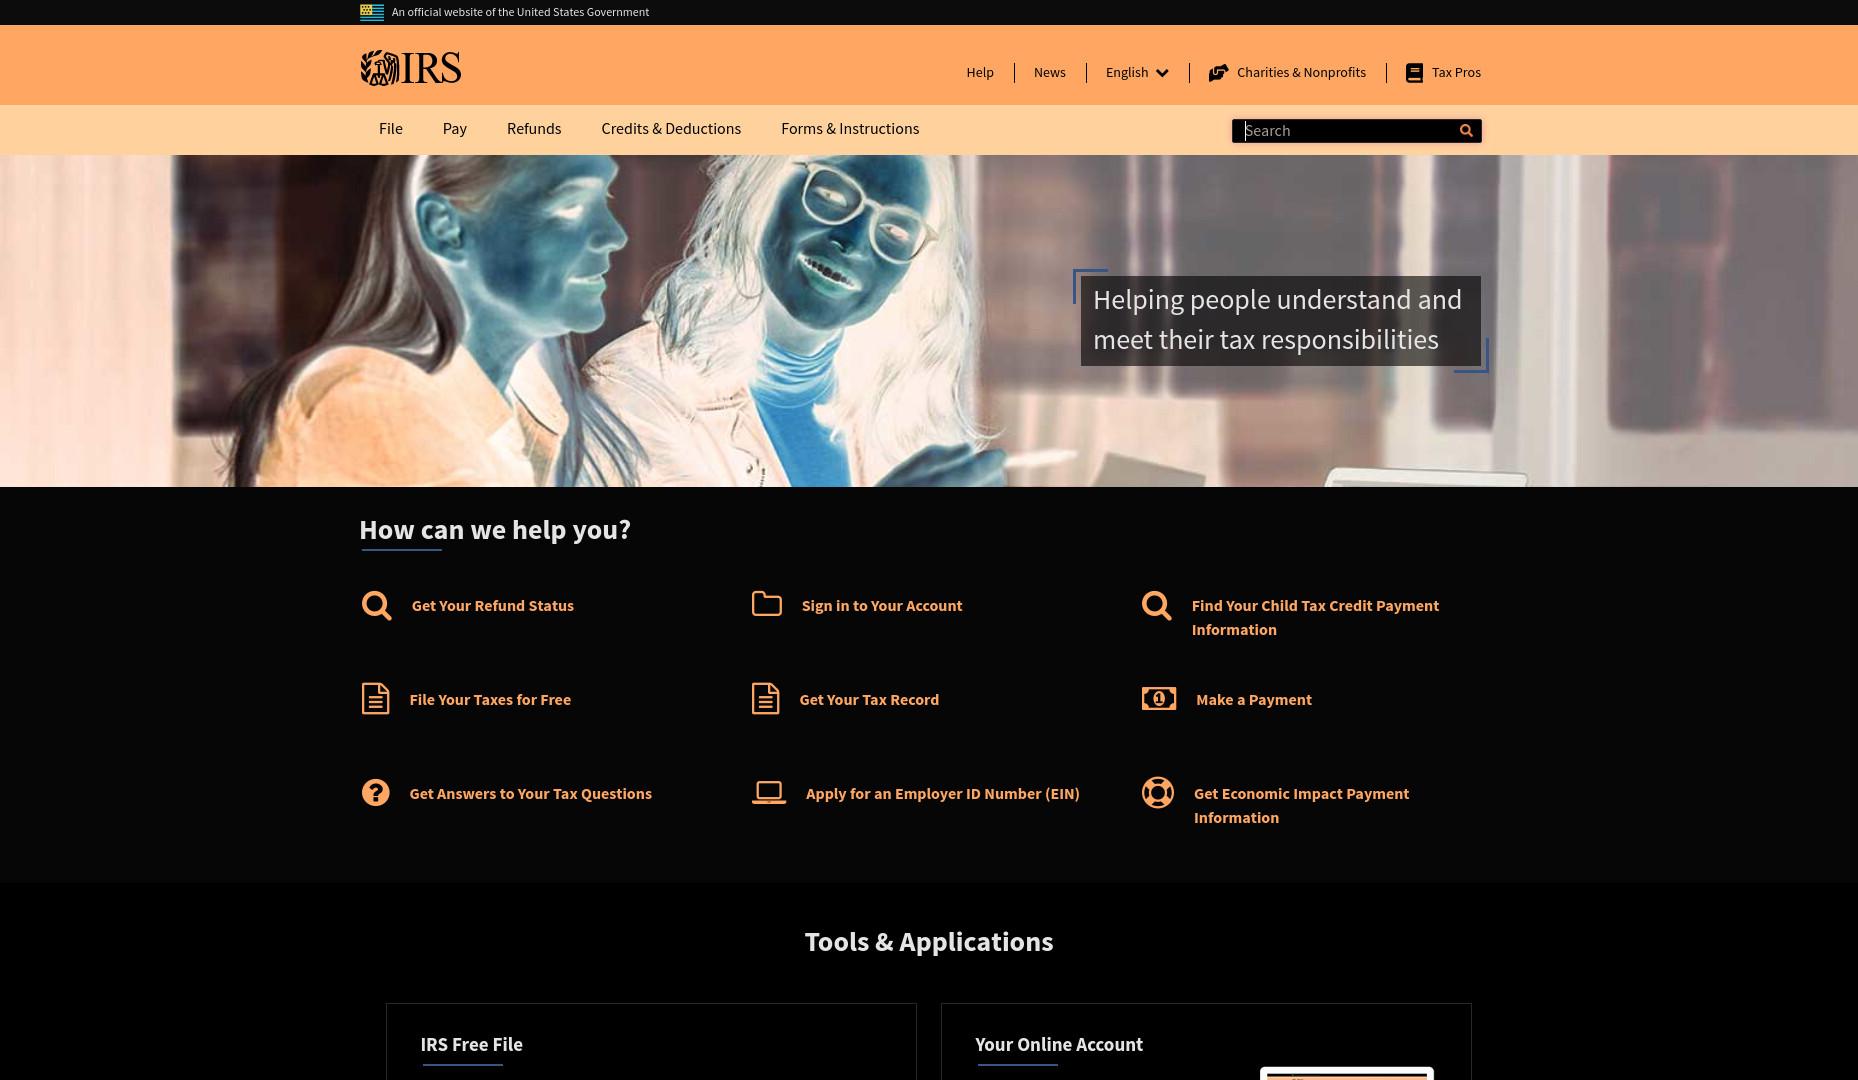The height and width of the screenshot is (1080, 1858).
Task: Open Get Economic Impact Payment Information link
Action: 1301,805
